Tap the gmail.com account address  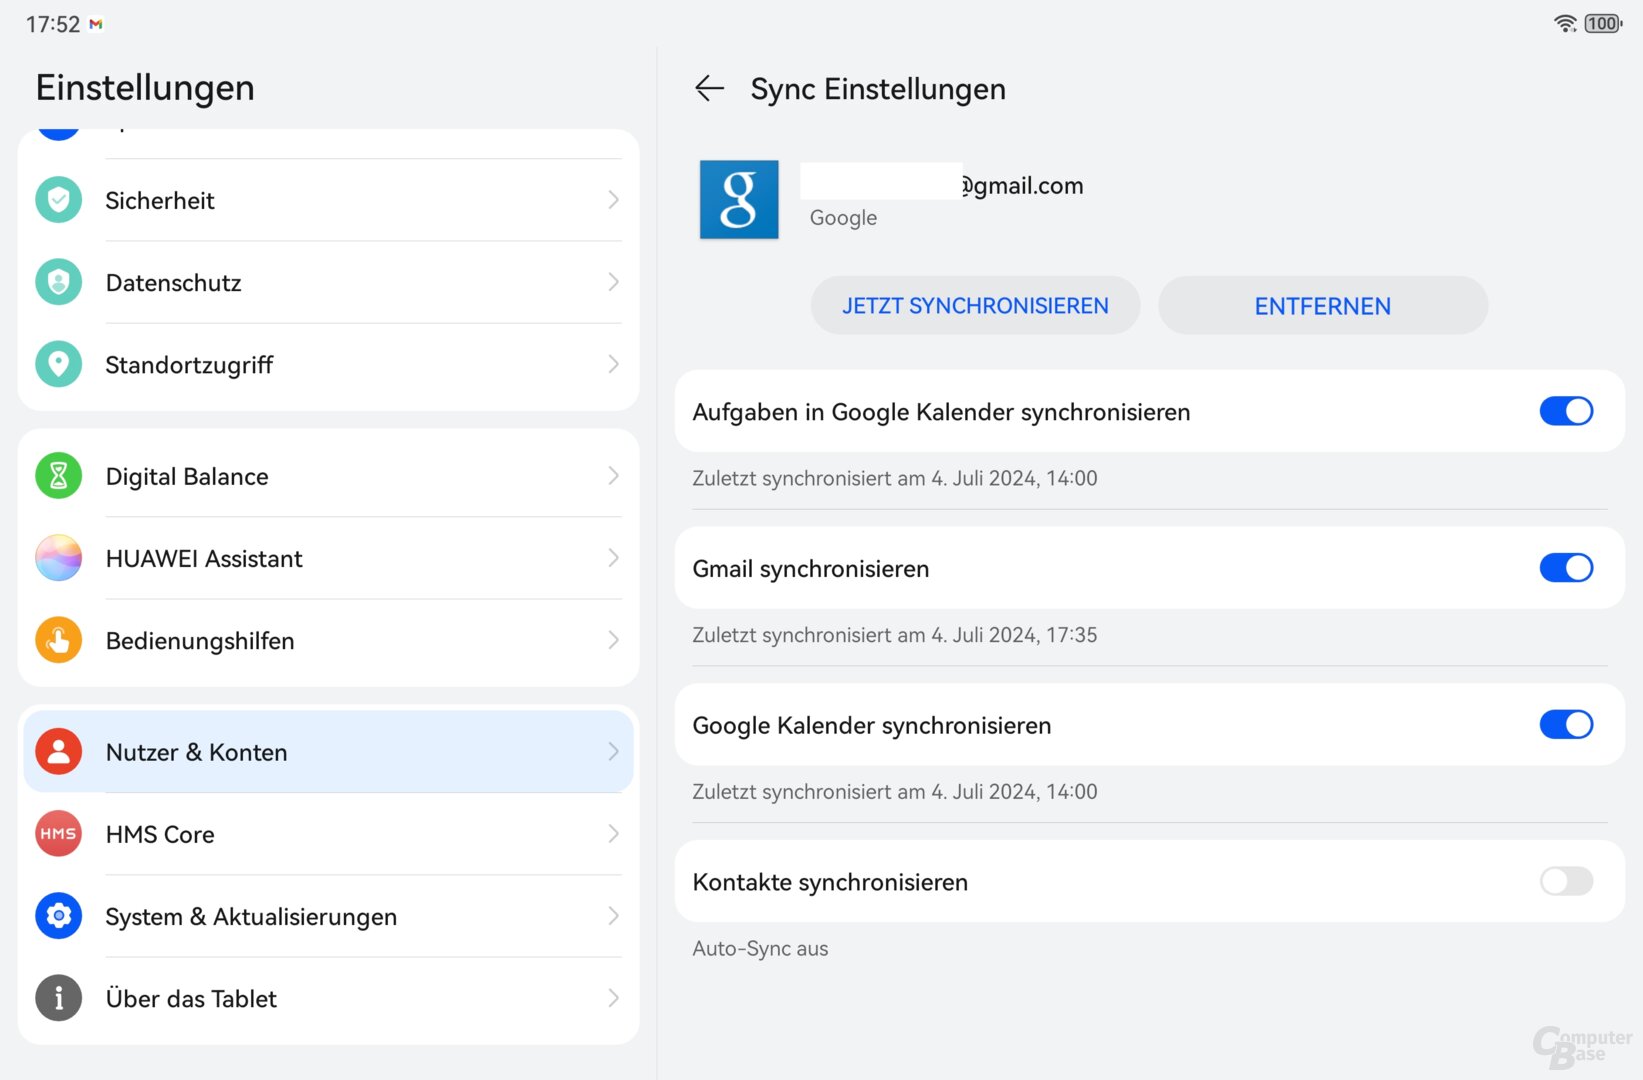pos(1022,186)
